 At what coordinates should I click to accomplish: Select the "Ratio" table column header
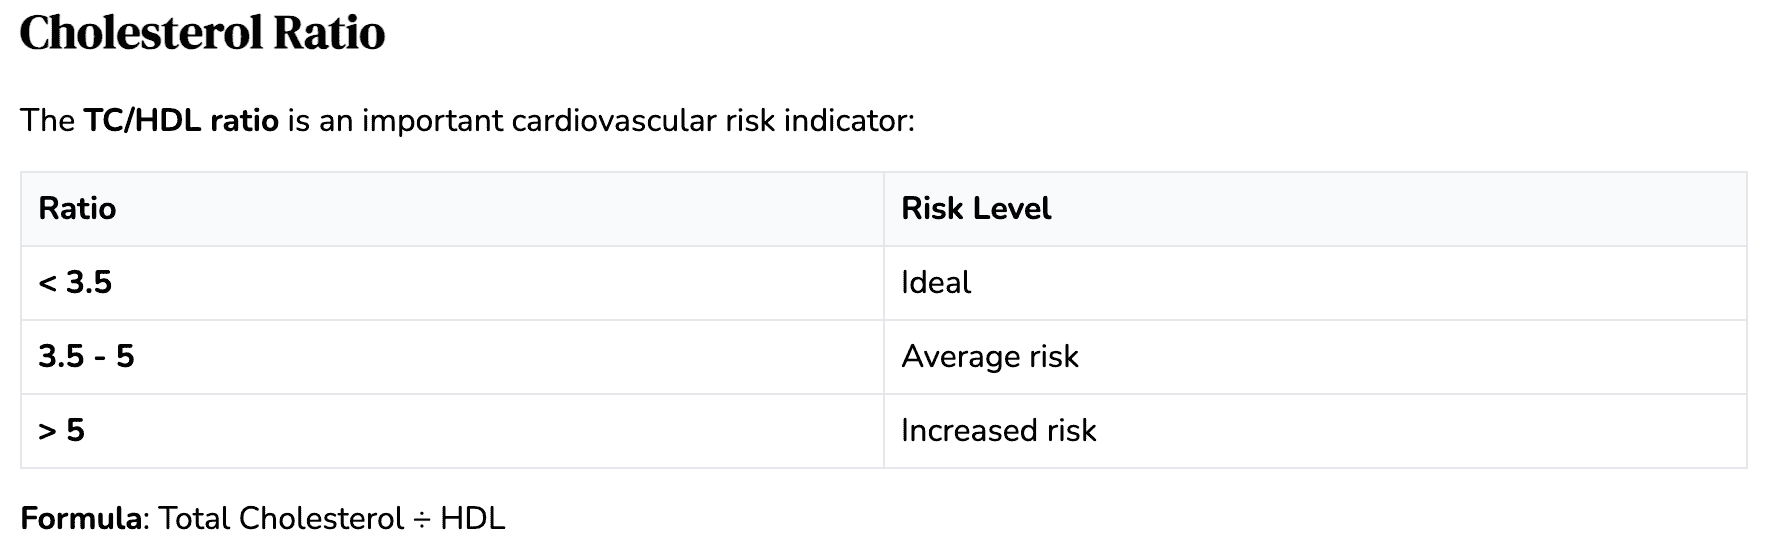[x=77, y=208]
